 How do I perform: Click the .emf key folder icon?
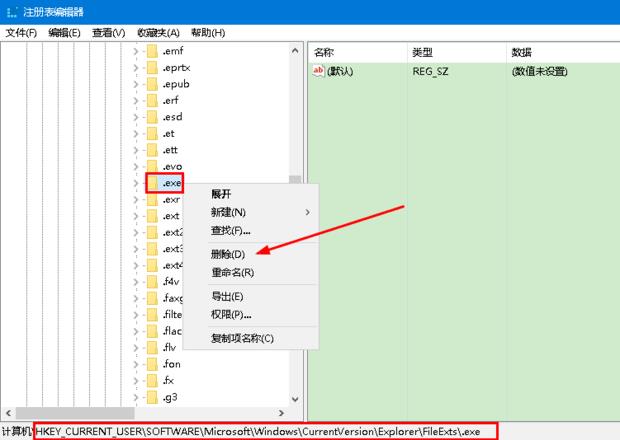[152, 51]
